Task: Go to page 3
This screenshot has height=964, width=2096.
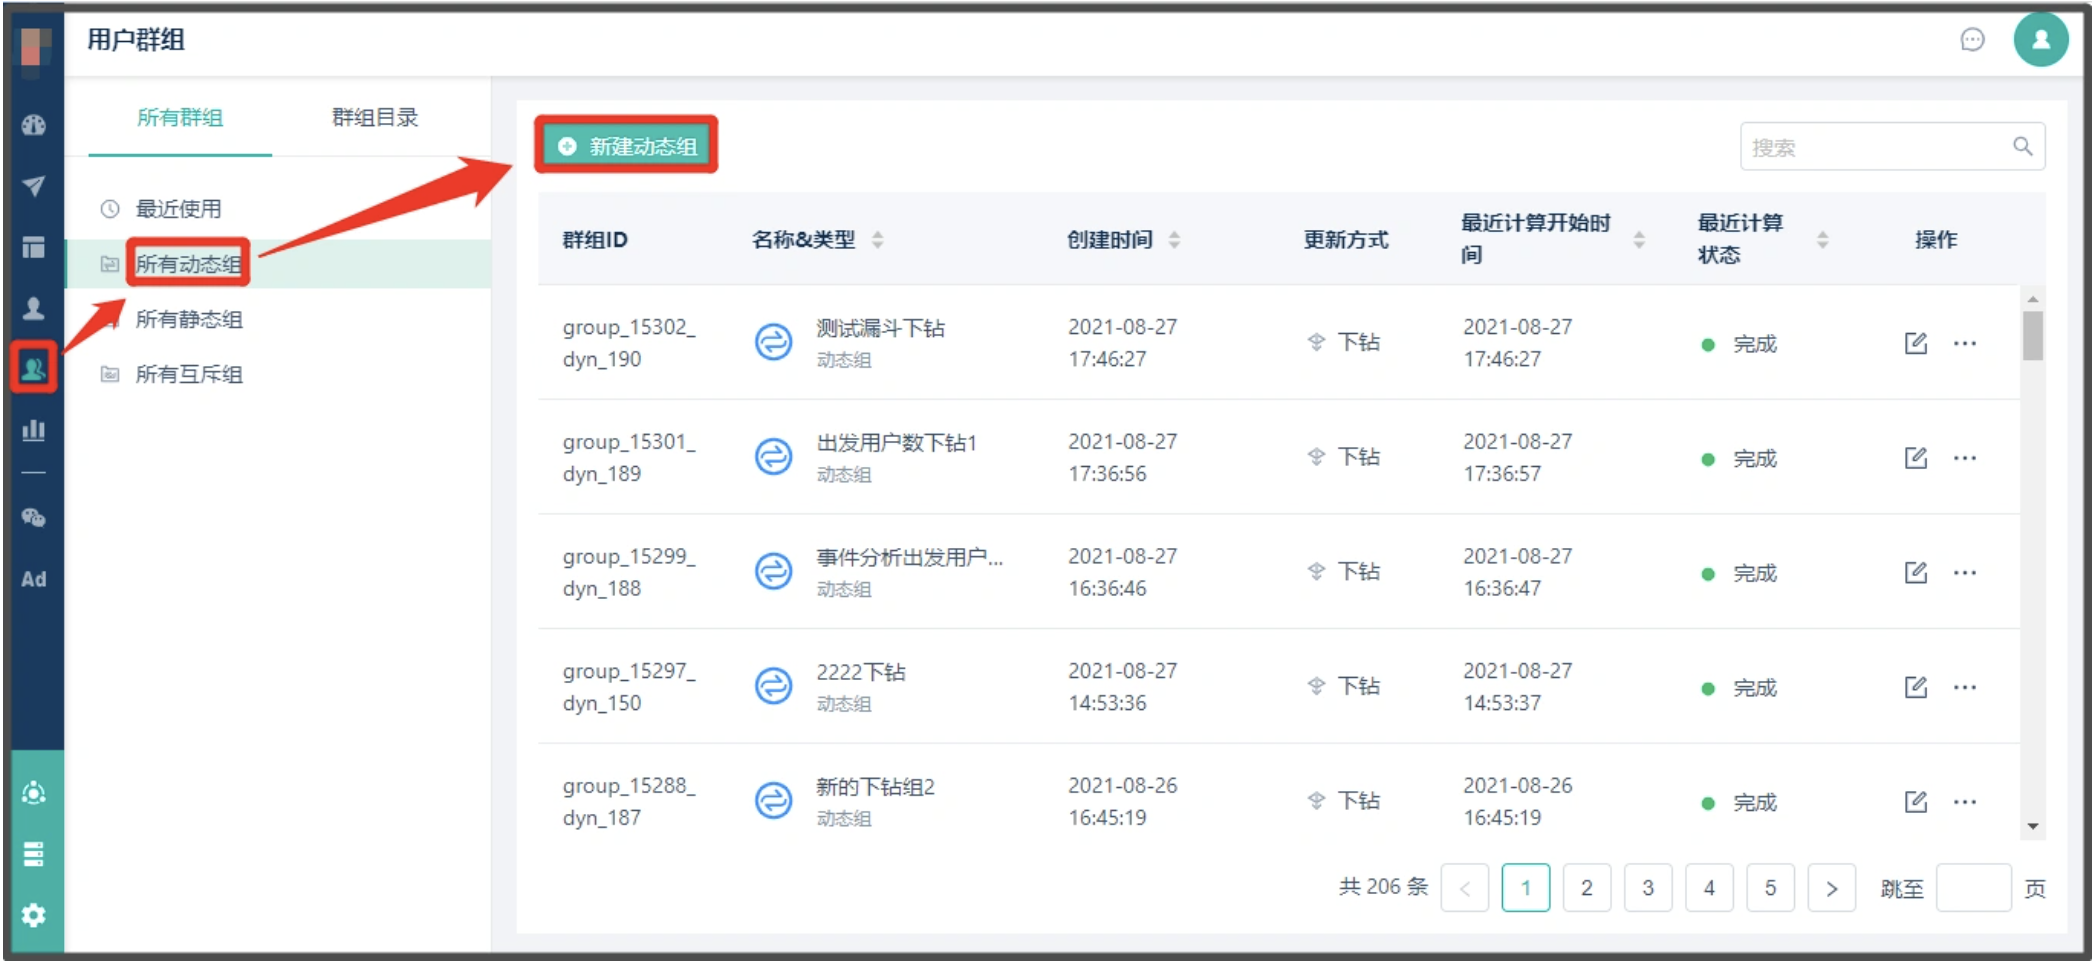Action: tap(1648, 888)
